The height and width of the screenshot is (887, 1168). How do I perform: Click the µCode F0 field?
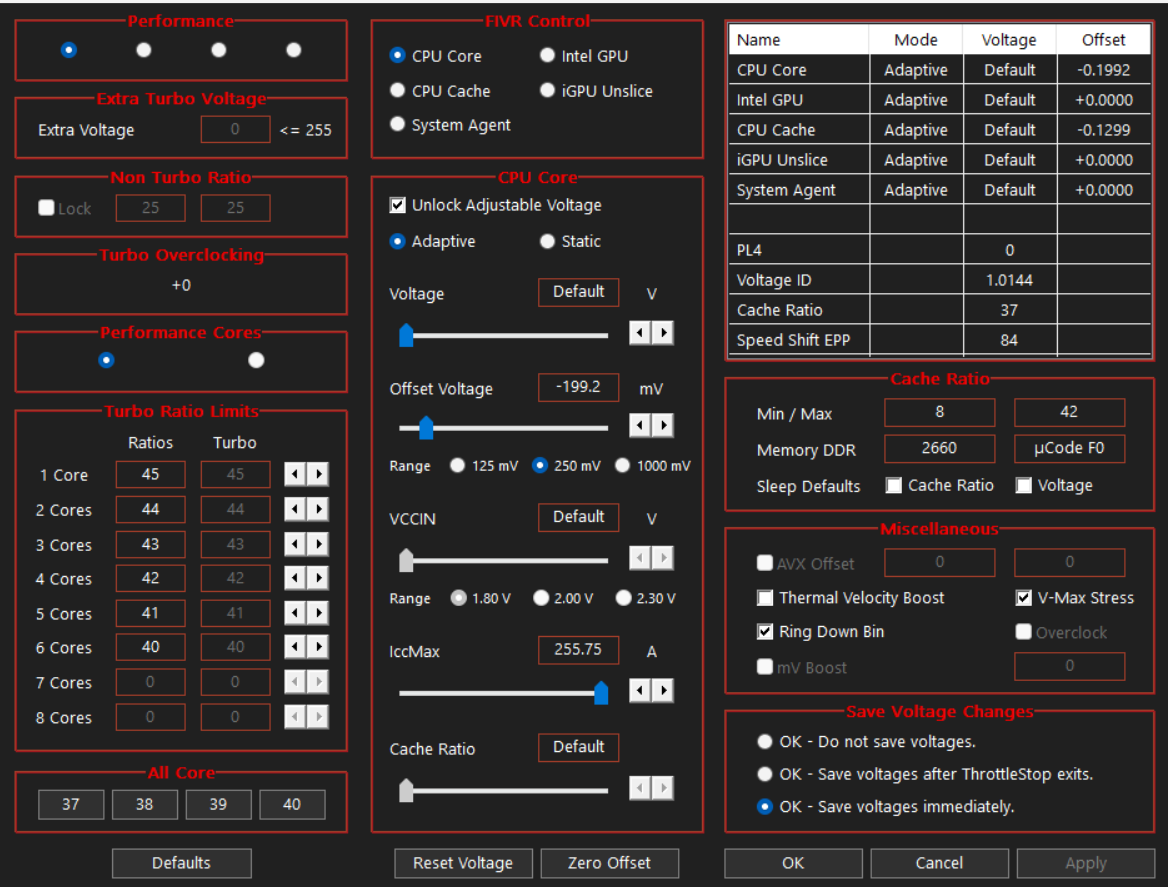pos(1069,448)
